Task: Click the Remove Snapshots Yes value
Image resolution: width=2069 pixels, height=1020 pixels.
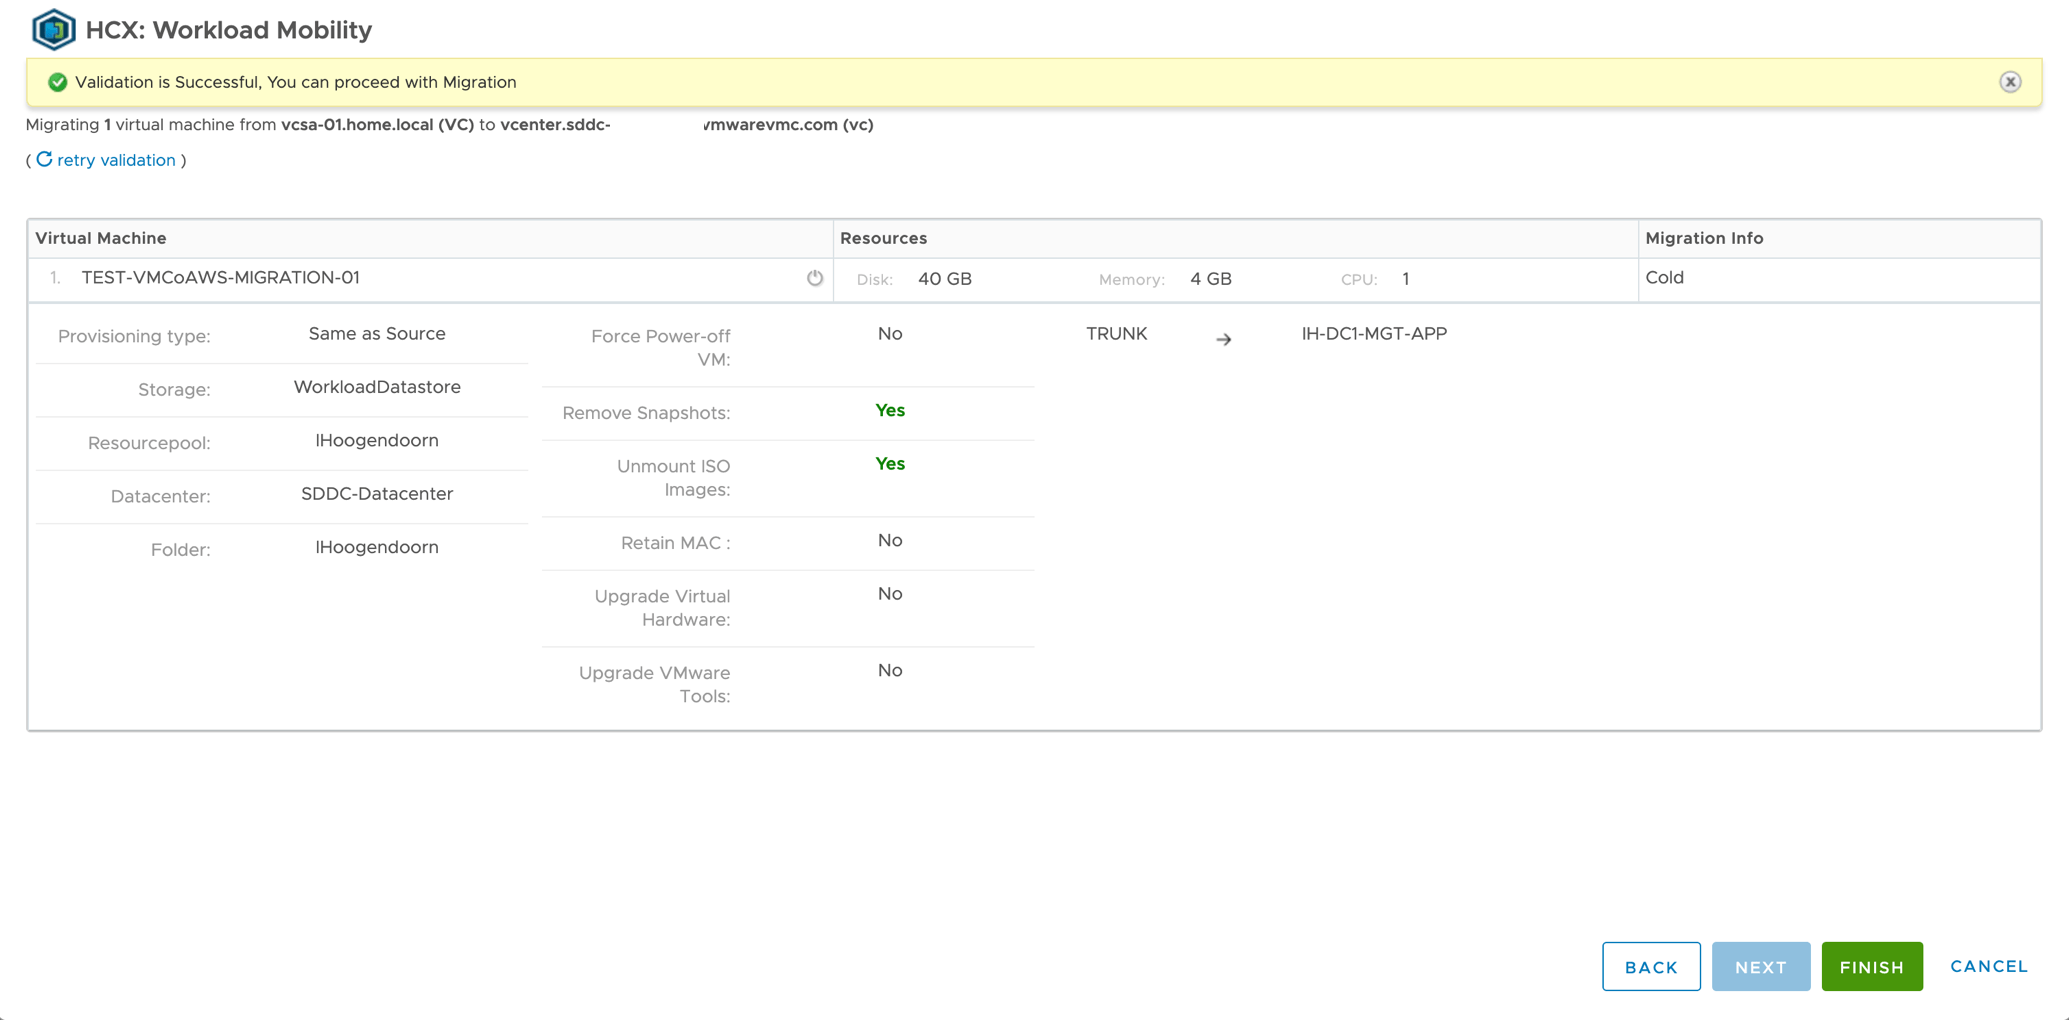Action: tap(889, 411)
